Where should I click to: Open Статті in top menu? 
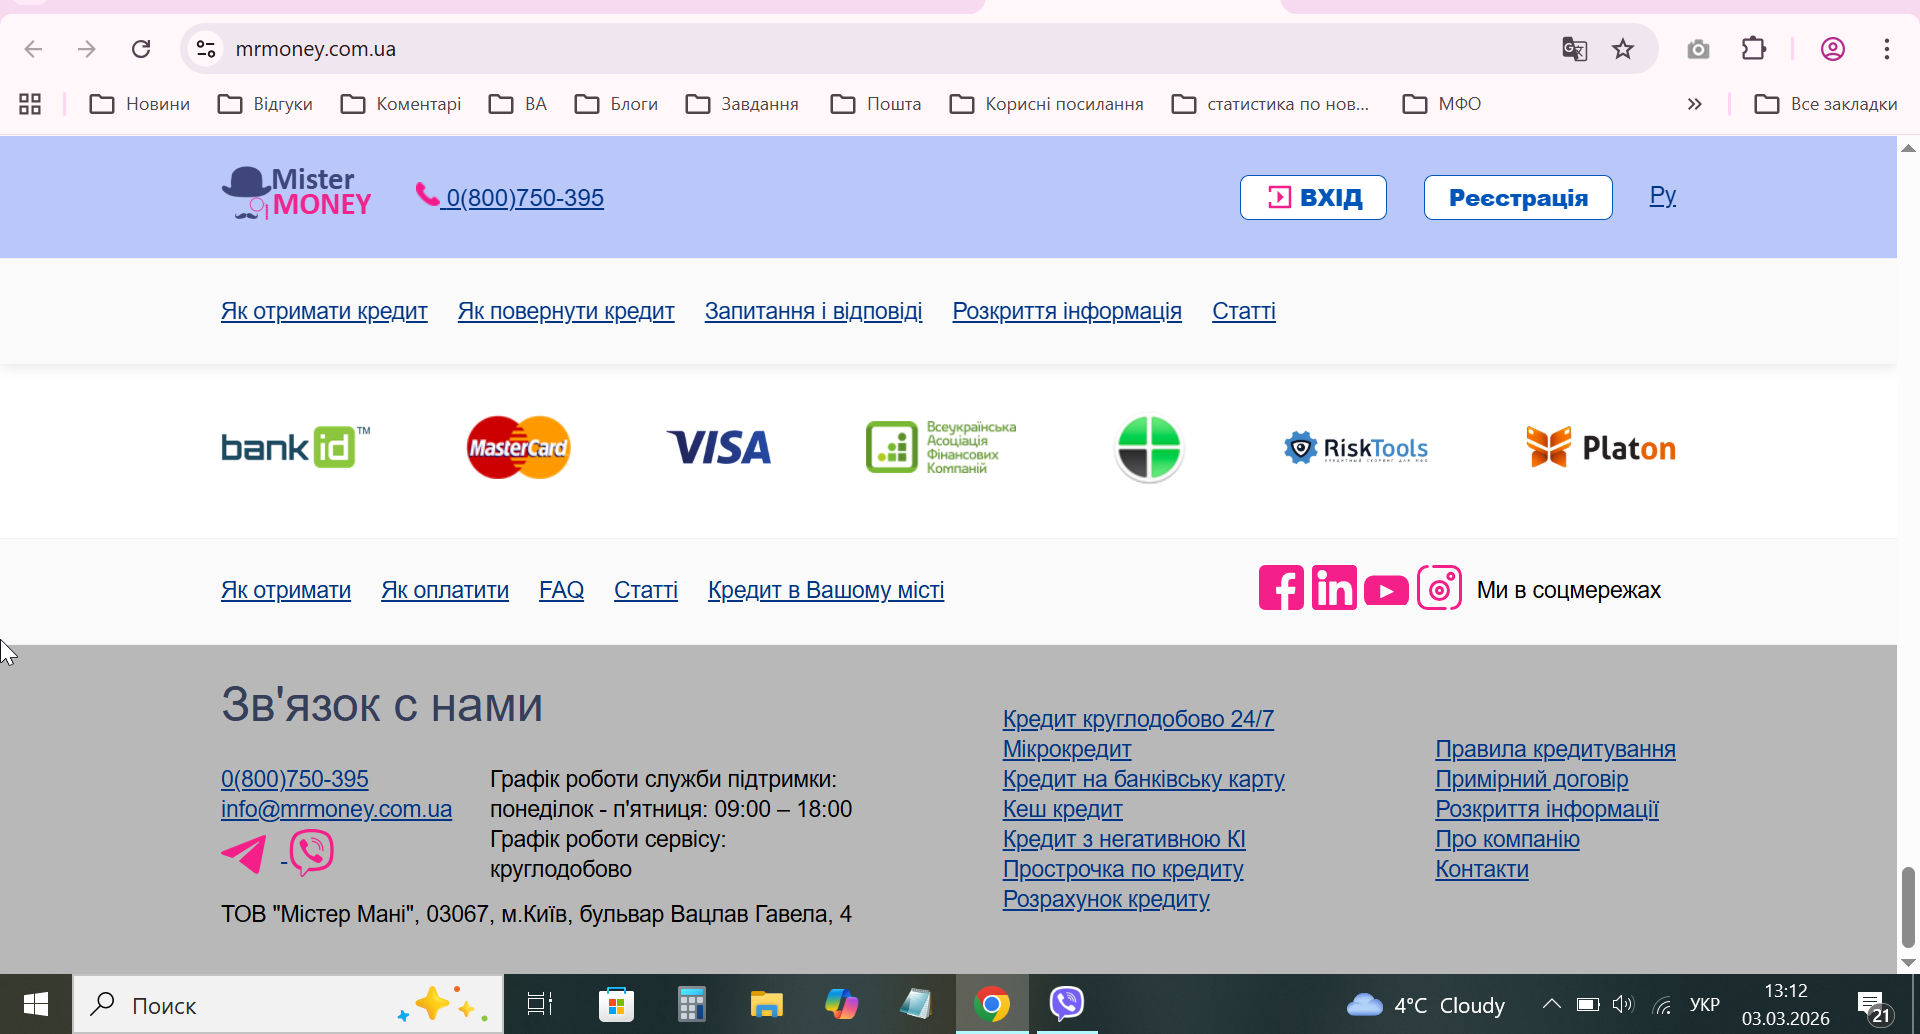[x=1244, y=311]
